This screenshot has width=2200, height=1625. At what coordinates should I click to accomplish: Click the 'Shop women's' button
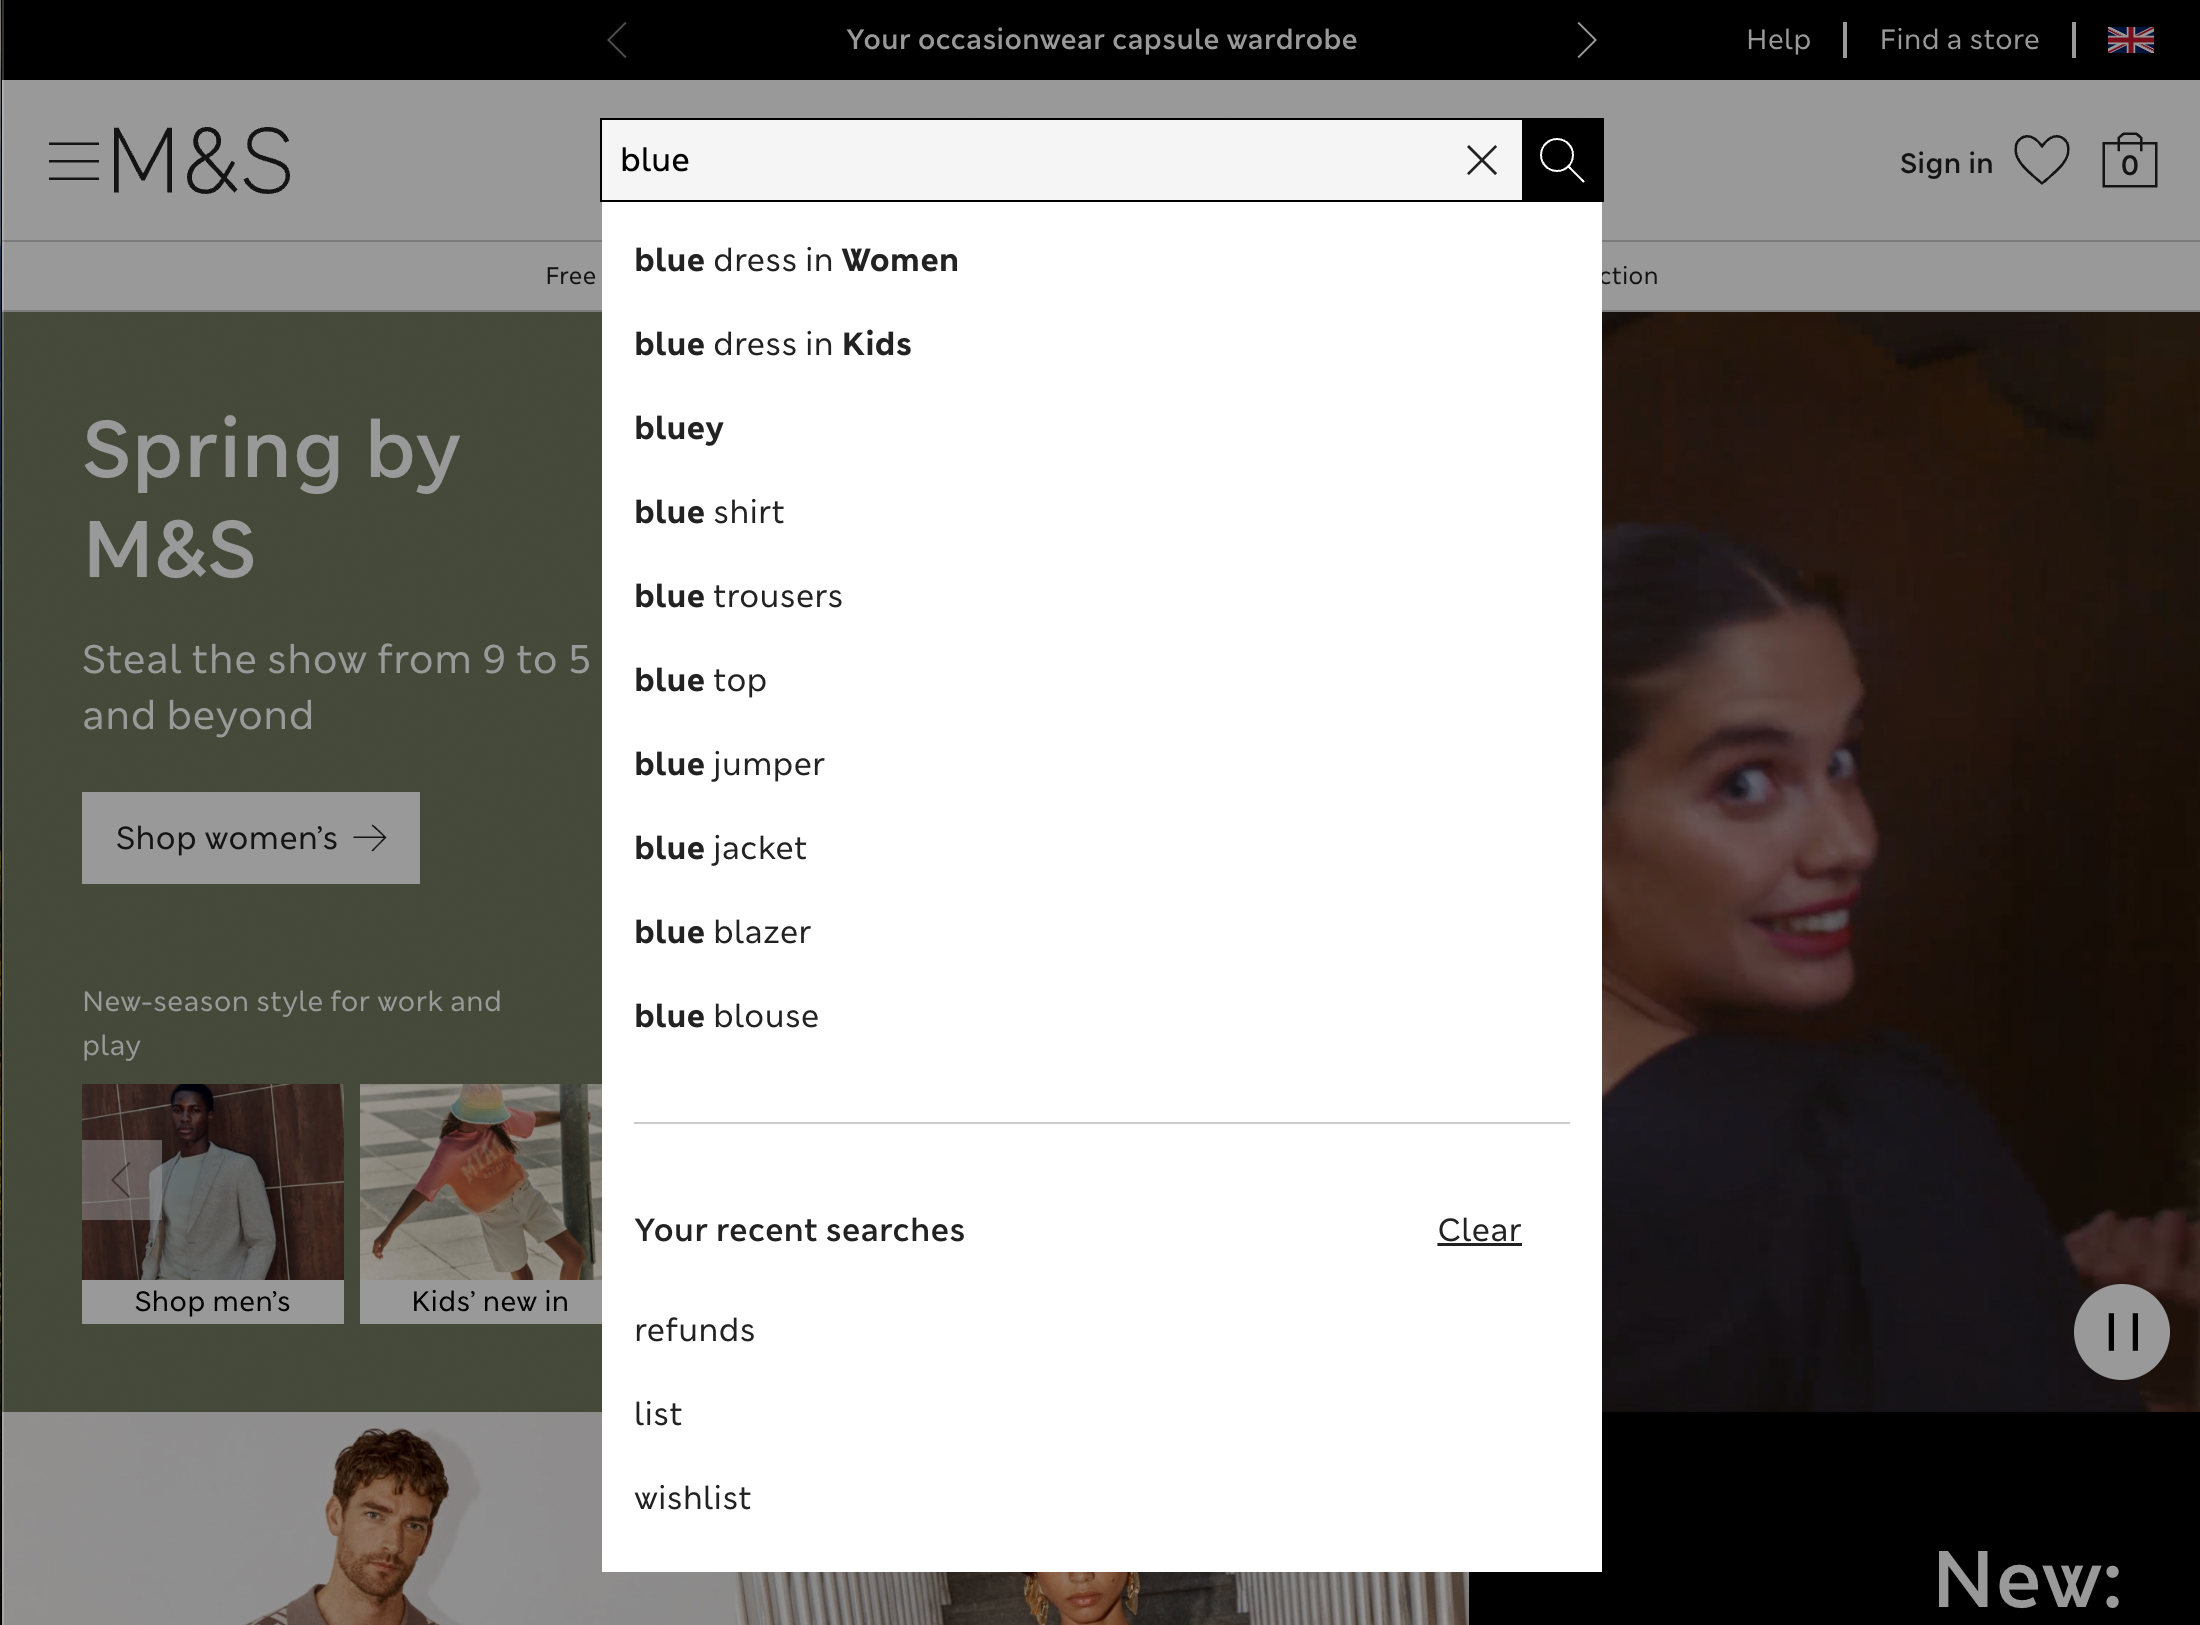click(250, 838)
